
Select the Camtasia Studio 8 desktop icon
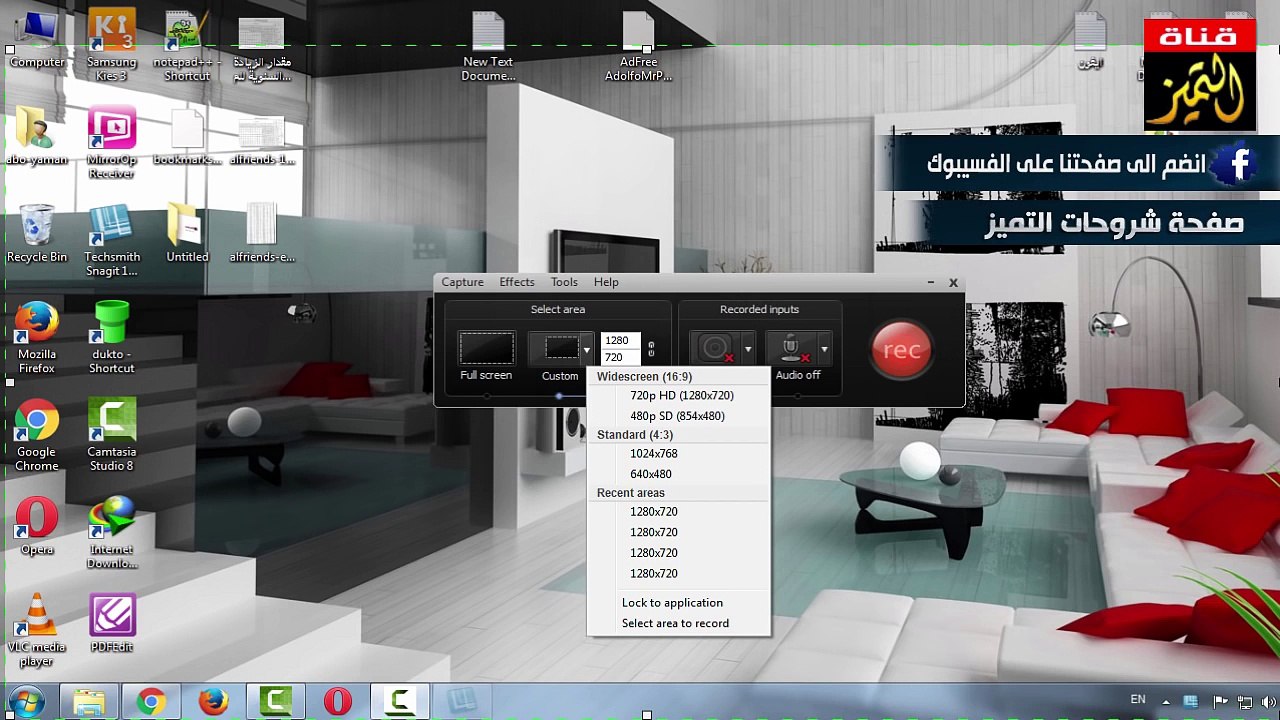pos(112,436)
